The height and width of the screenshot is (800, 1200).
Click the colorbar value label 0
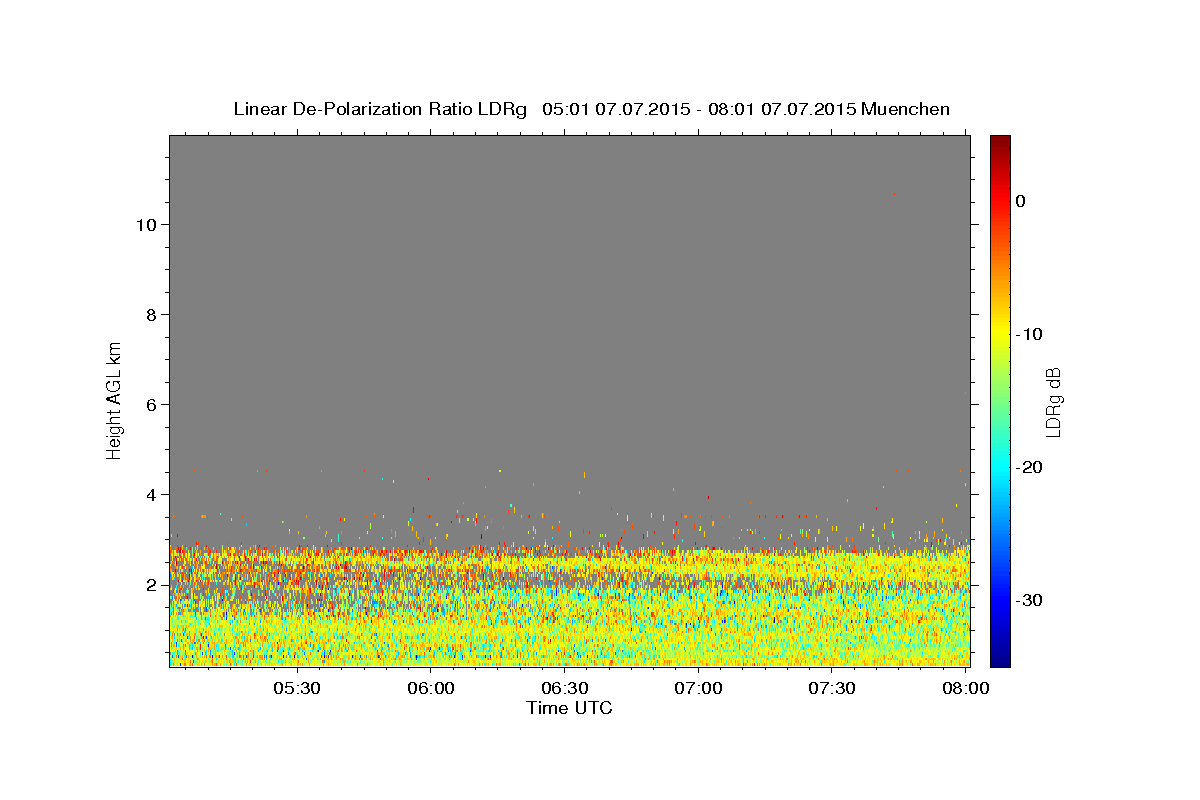(1021, 201)
